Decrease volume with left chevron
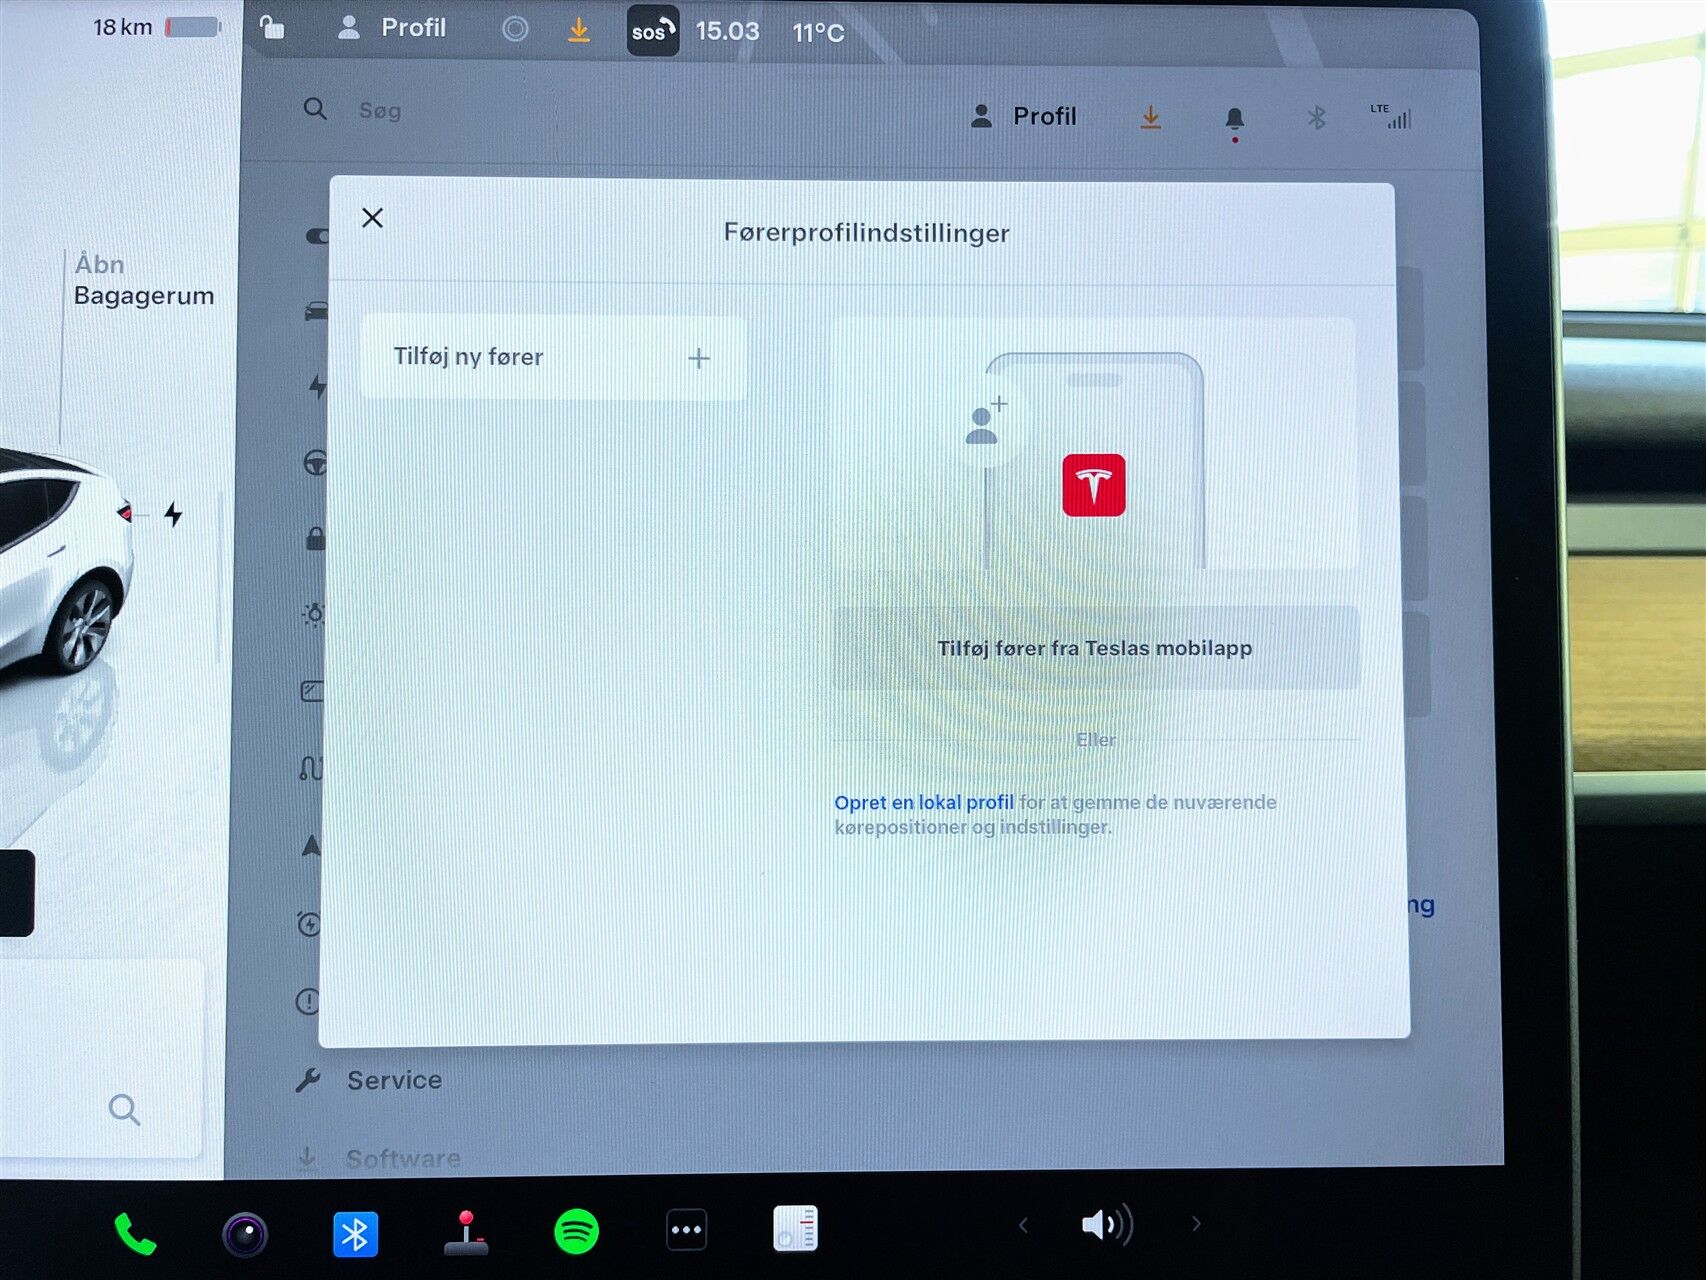 (x=1023, y=1225)
